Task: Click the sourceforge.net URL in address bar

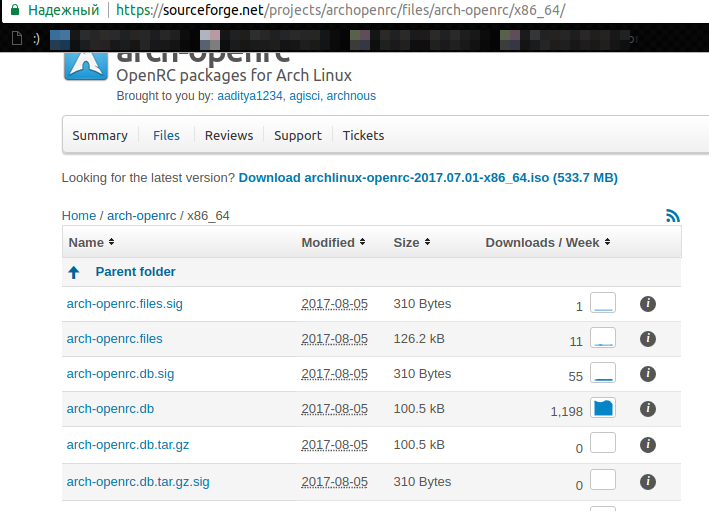Action: [340, 10]
